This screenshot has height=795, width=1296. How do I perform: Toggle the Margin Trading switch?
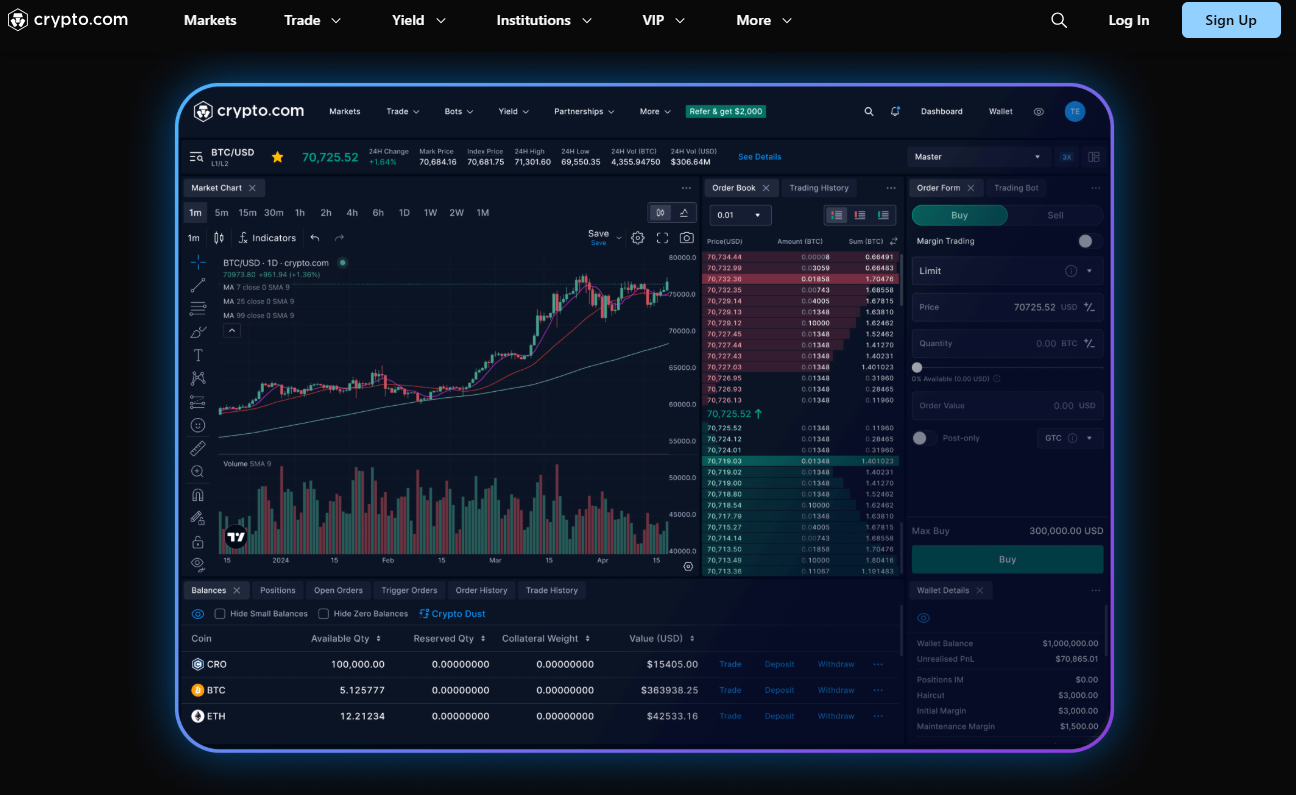tap(1090, 241)
